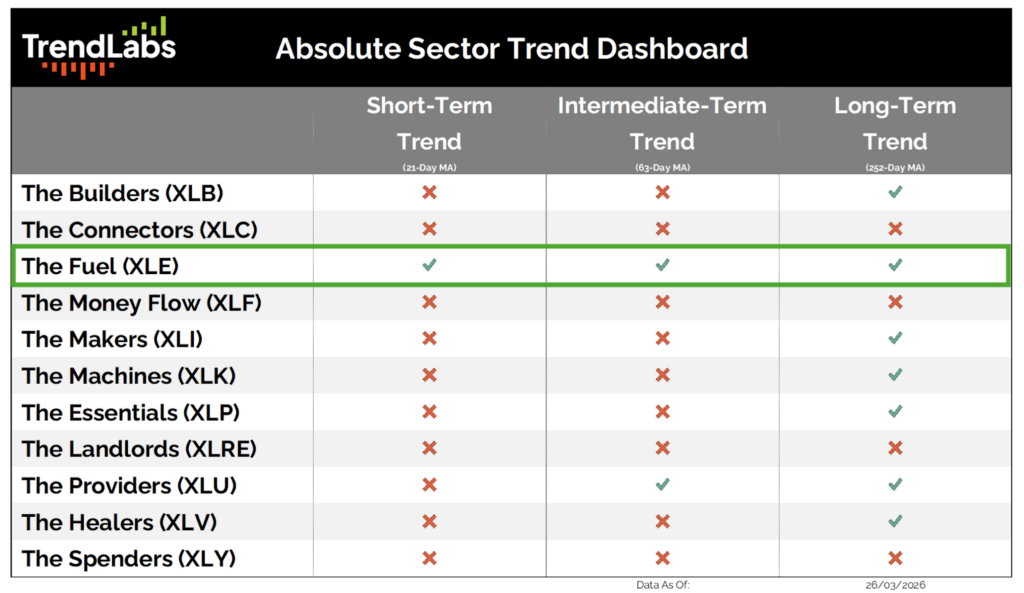Image resolution: width=1024 pixels, height=593 pixels.
Task: Click The Makers (XLI) row label
Action: tap(112, 339)
